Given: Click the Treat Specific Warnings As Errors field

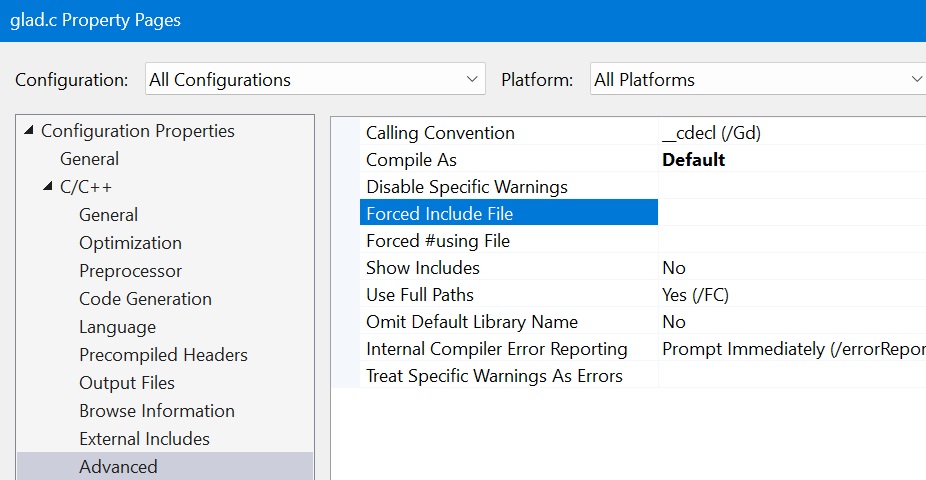Looking at the screenshot, I should [x=790, y=376].
